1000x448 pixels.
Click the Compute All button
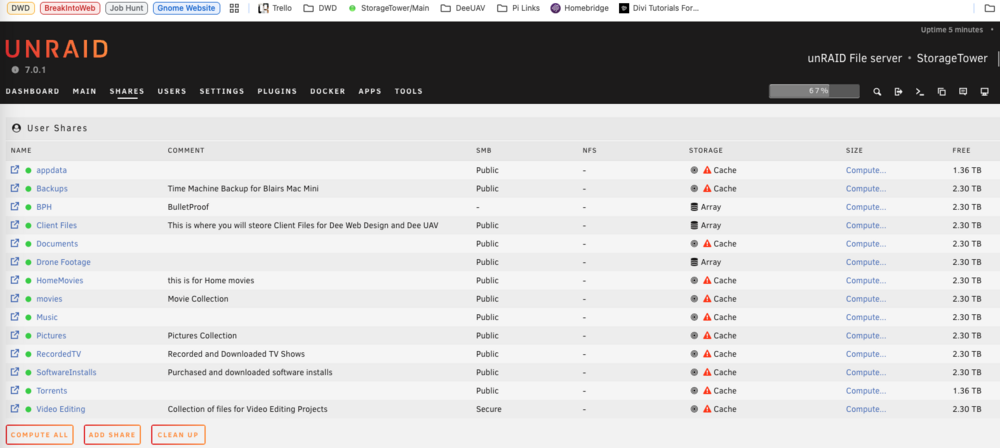[40, 435]
